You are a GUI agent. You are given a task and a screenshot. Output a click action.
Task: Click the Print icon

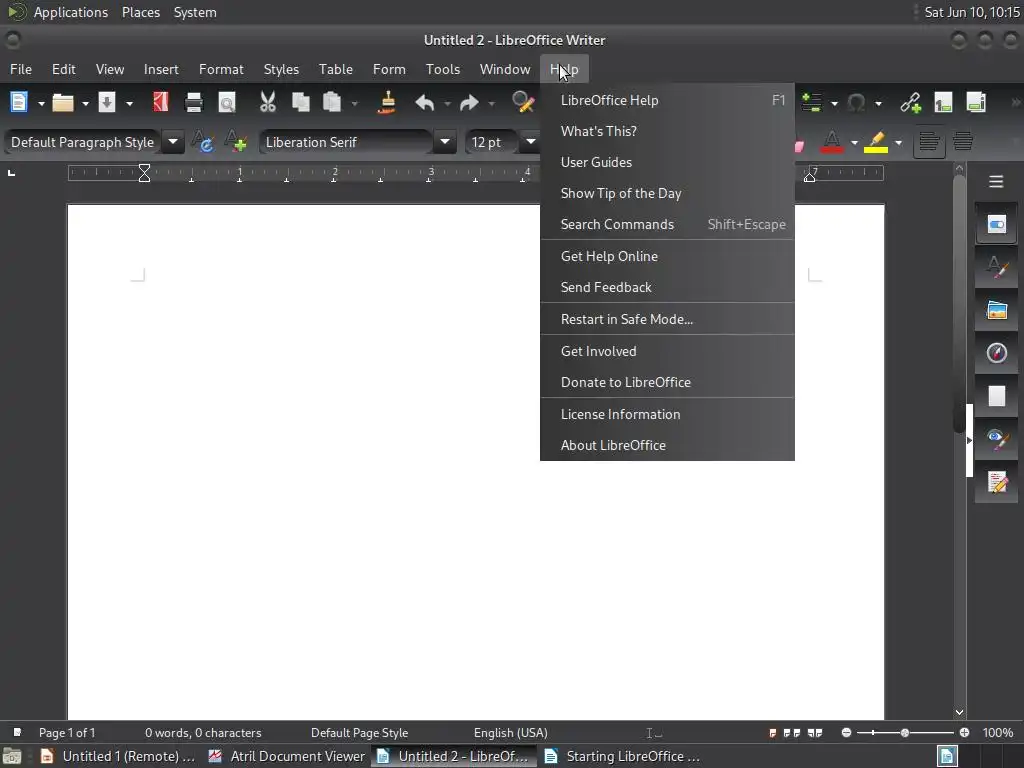pyautogui.click(x=194, y=103)
